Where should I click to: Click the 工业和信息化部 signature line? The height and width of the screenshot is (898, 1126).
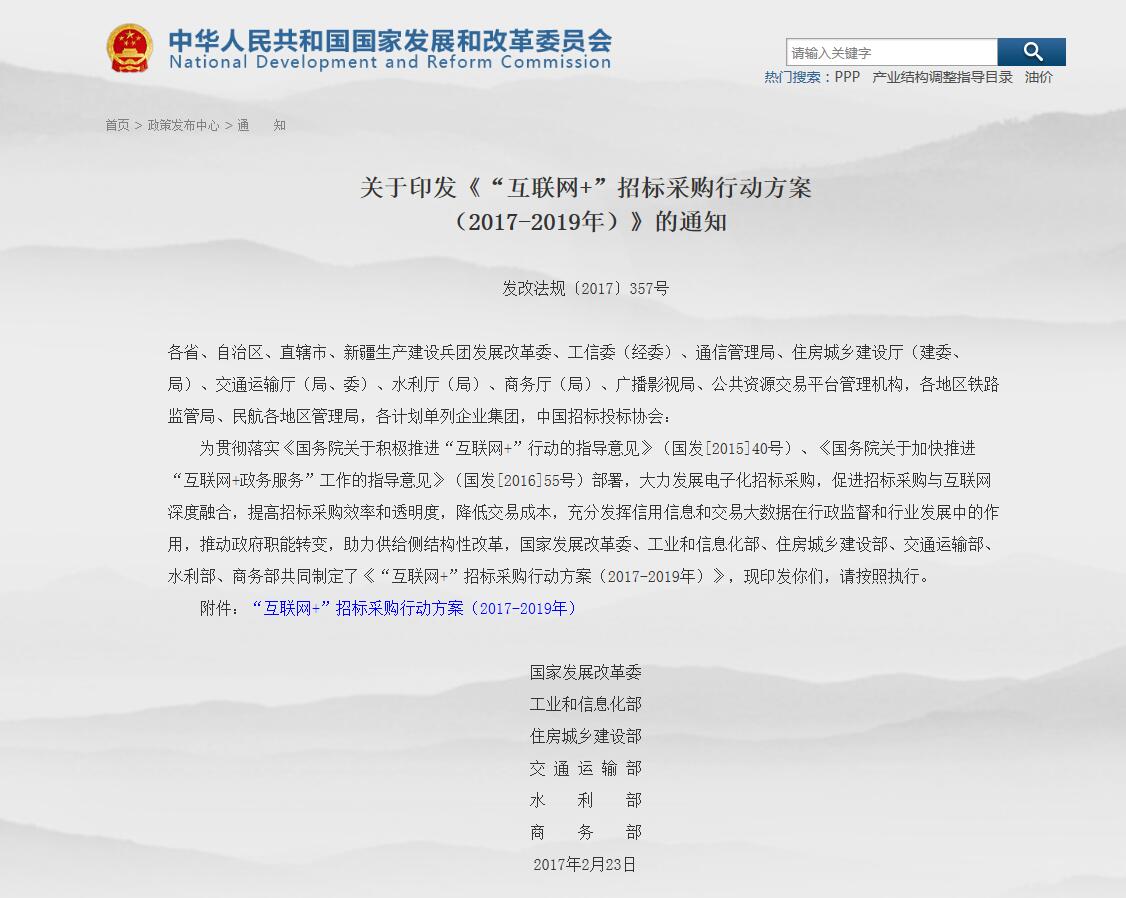tap(585, 704)
